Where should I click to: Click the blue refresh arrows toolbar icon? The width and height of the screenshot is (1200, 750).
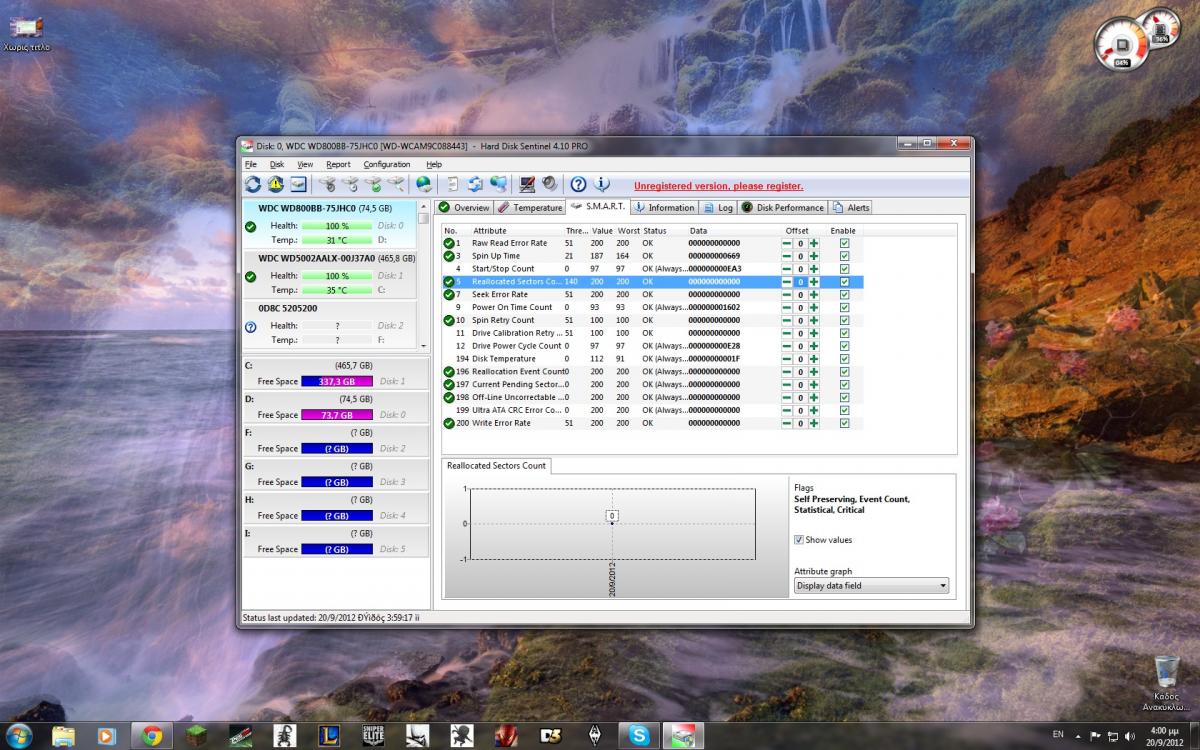253,184
